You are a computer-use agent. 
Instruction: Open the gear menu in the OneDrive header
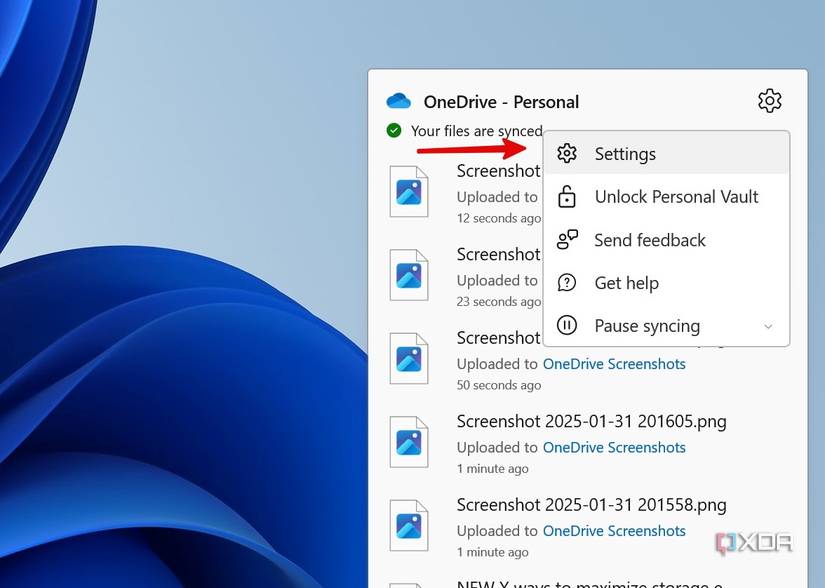(x=769, y=100)
